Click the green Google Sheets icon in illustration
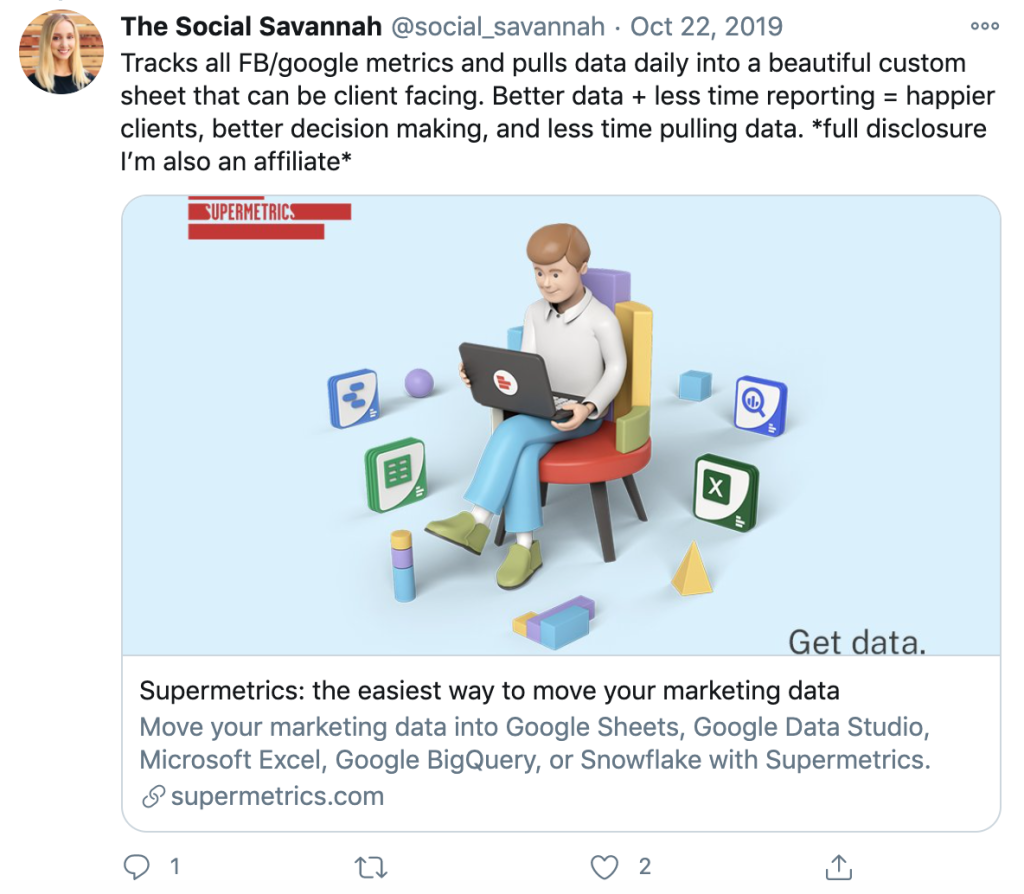The width and height of the screenshot is (1024, 894). (396, 473)
